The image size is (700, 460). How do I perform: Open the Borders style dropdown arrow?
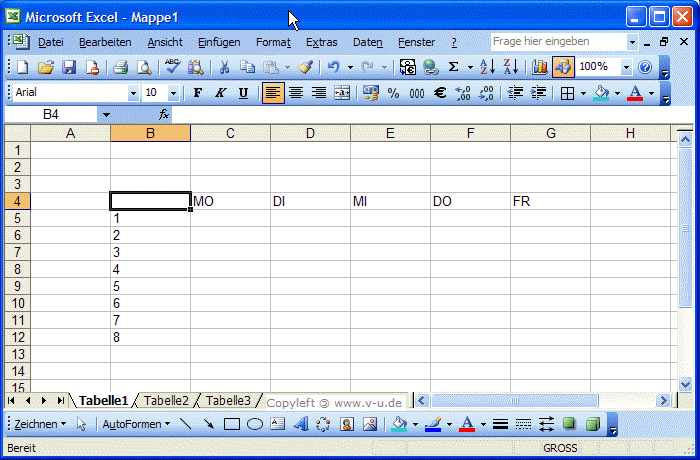(x=583, y=93)
